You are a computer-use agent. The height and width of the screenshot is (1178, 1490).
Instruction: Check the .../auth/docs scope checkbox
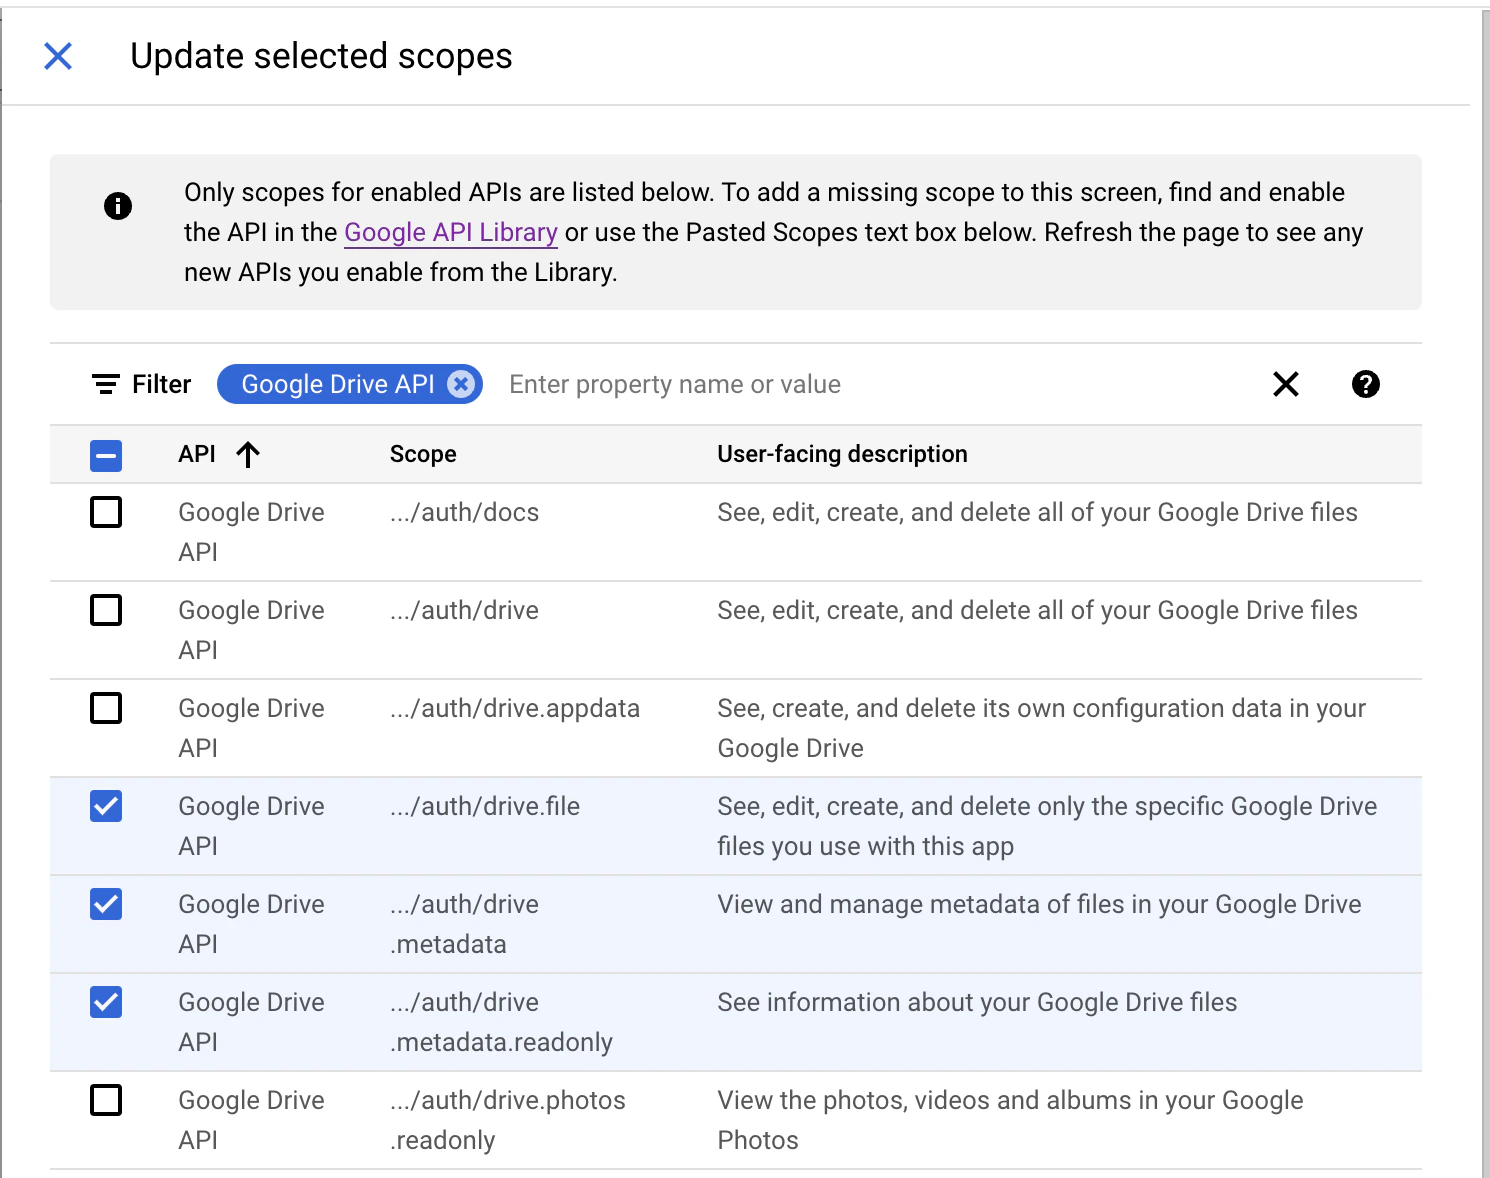(x=106, y=512)
